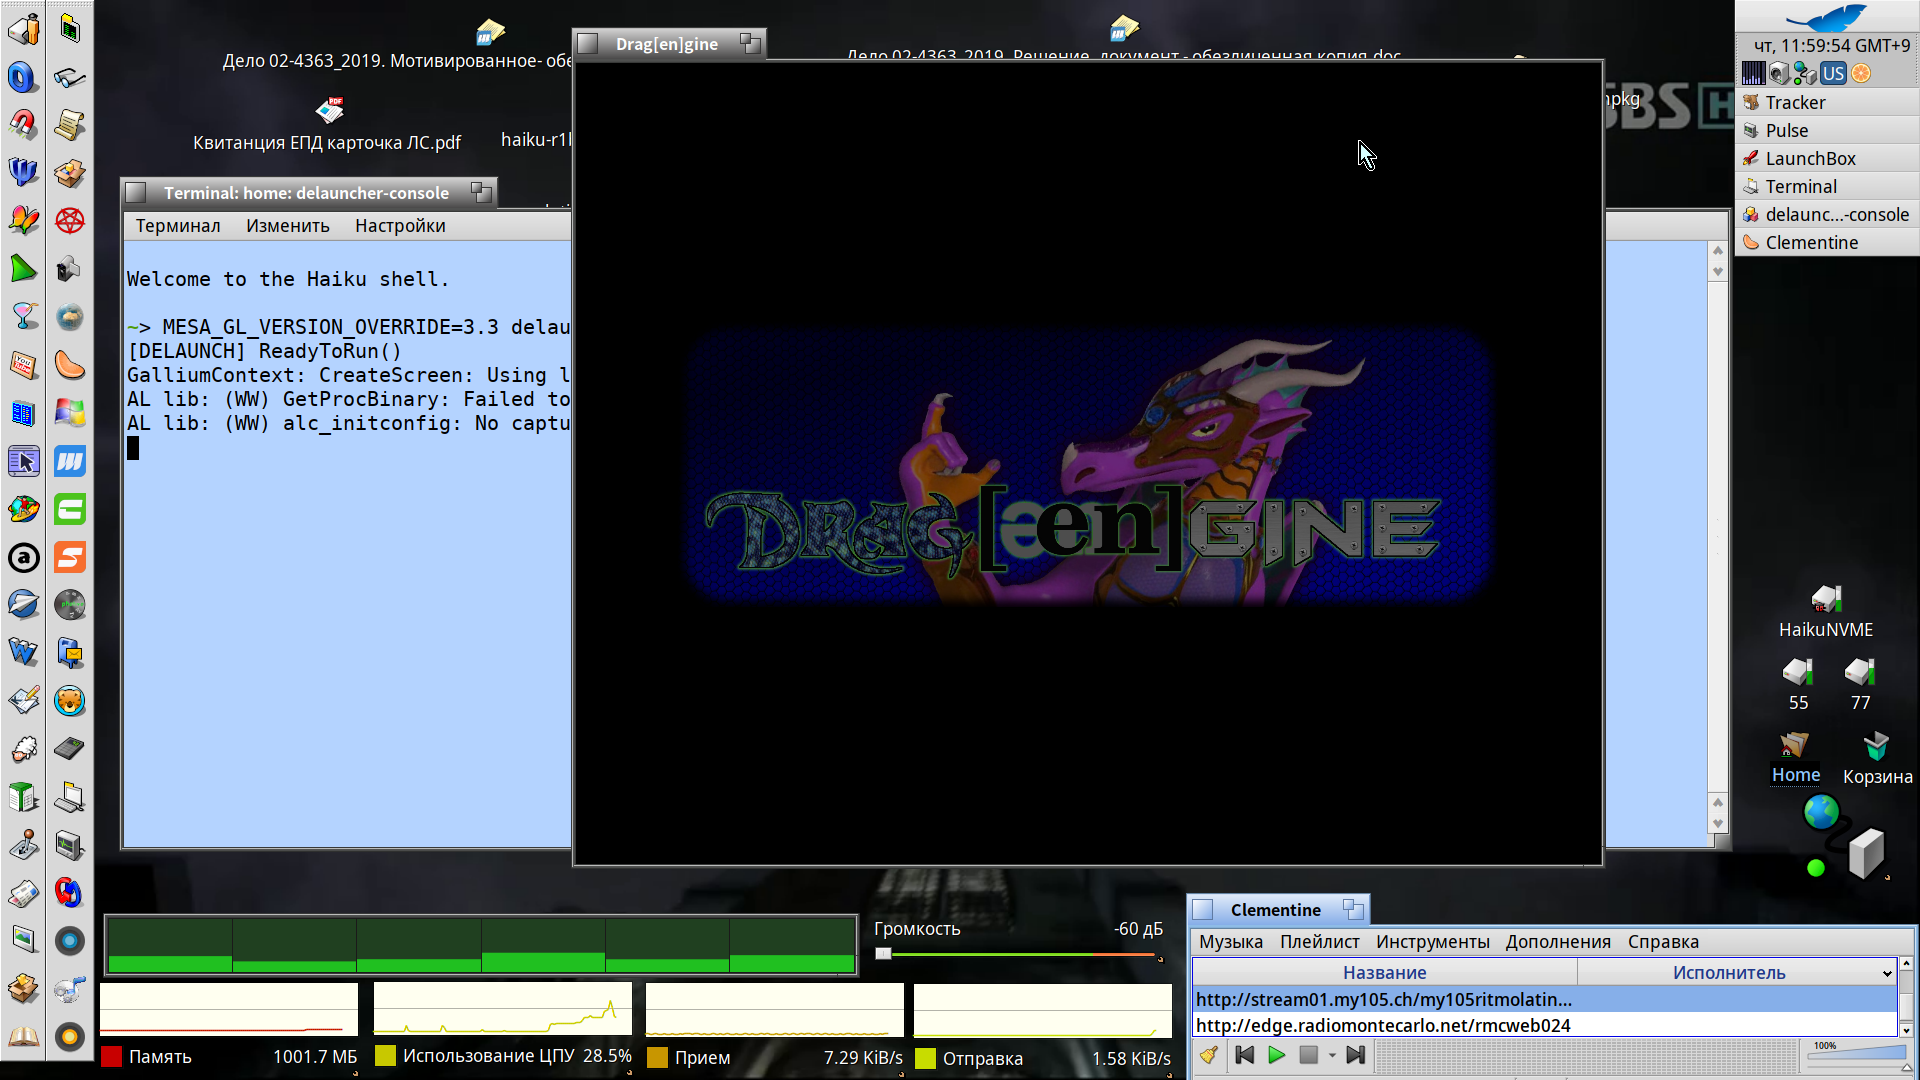Switch to Clementine in the Deskbar
The height and width of the screenshot is (1080, 1920).
click(x=1828, y=242)
